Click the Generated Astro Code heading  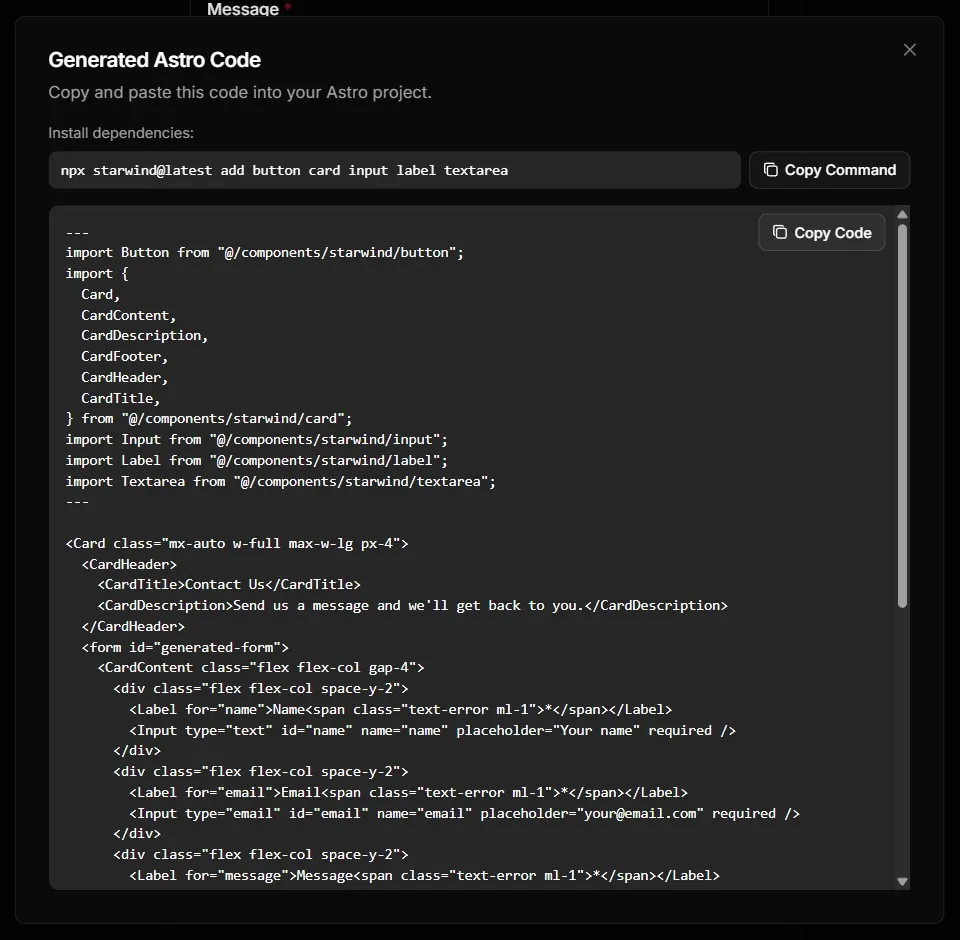(154, 60)
